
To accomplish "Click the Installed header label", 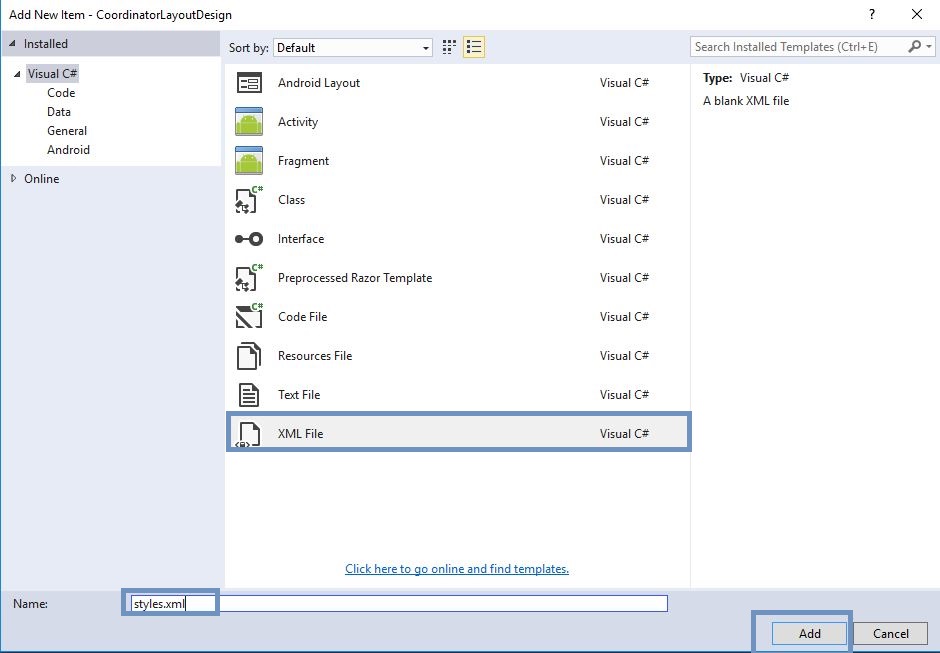I will pyautogui.click(x=46, y=44).
